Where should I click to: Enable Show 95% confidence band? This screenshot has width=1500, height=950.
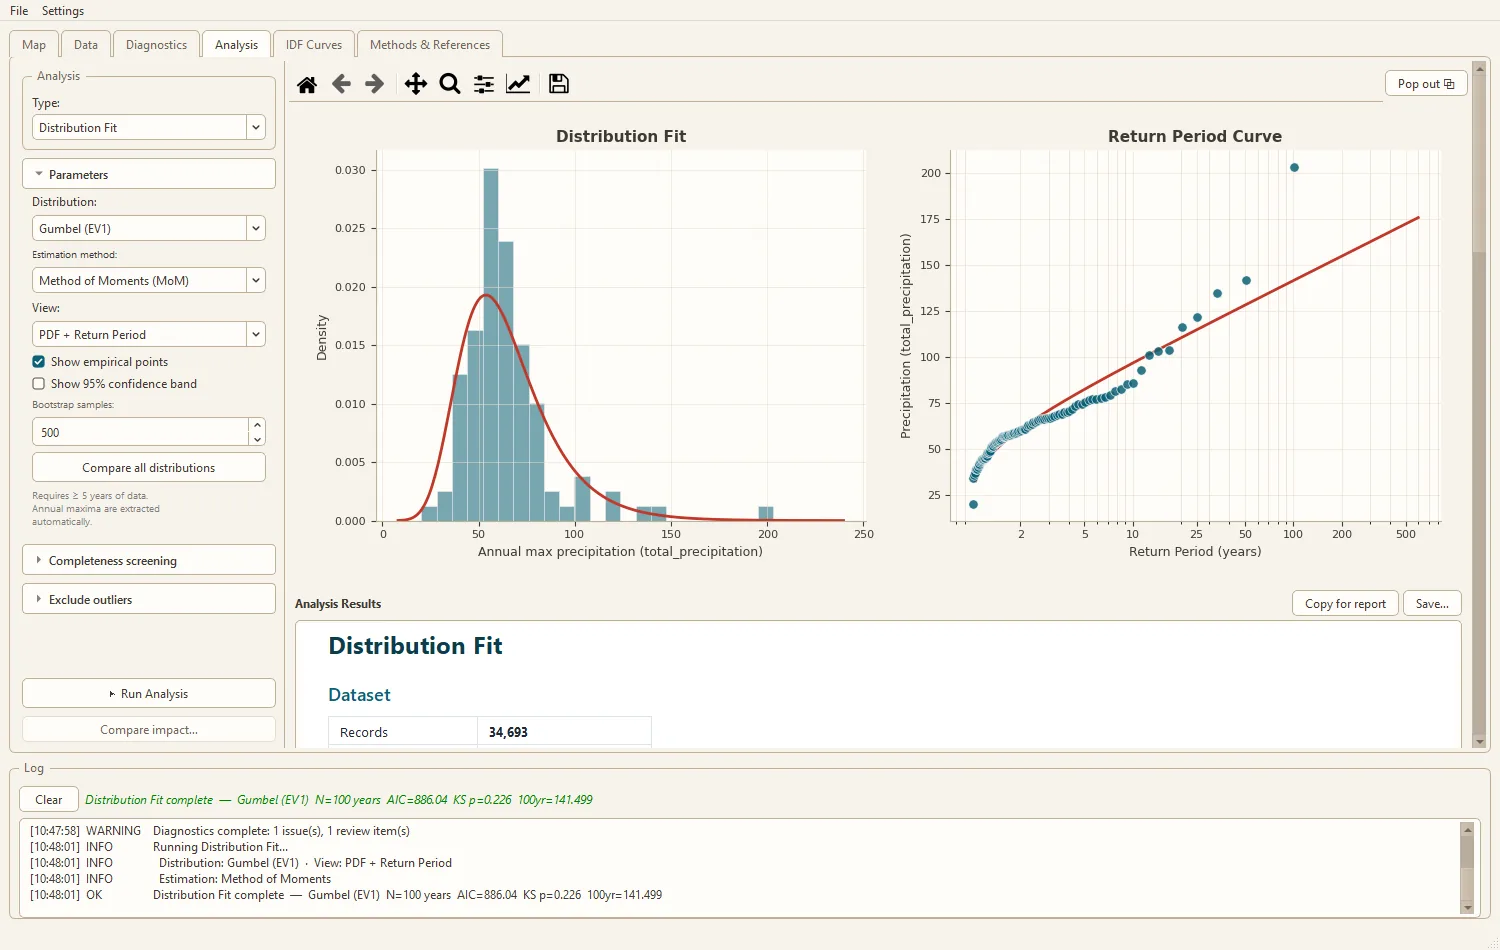[39, 384]
